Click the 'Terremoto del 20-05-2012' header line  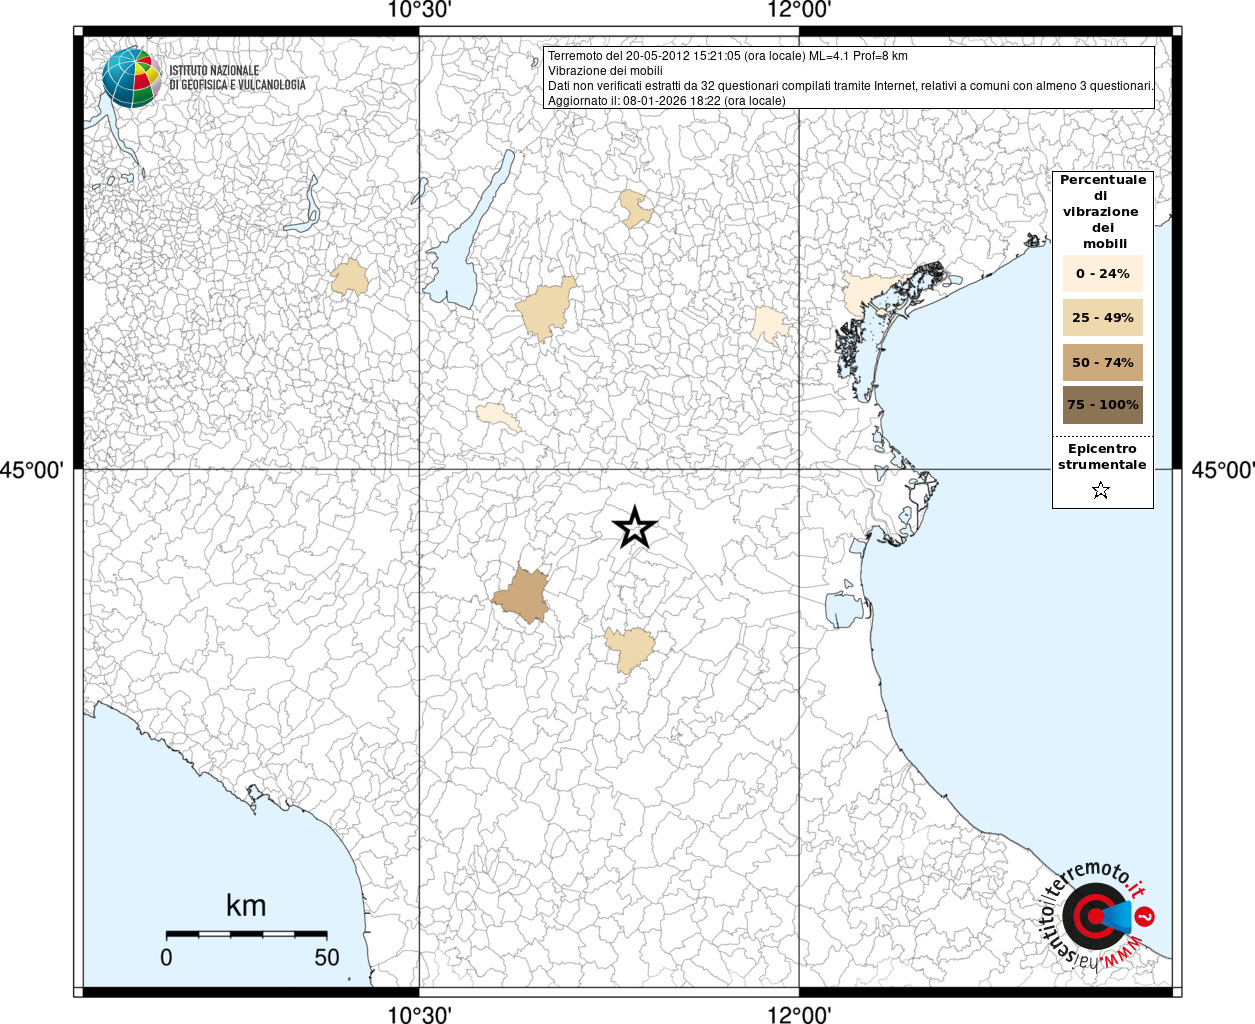[728, 56]
